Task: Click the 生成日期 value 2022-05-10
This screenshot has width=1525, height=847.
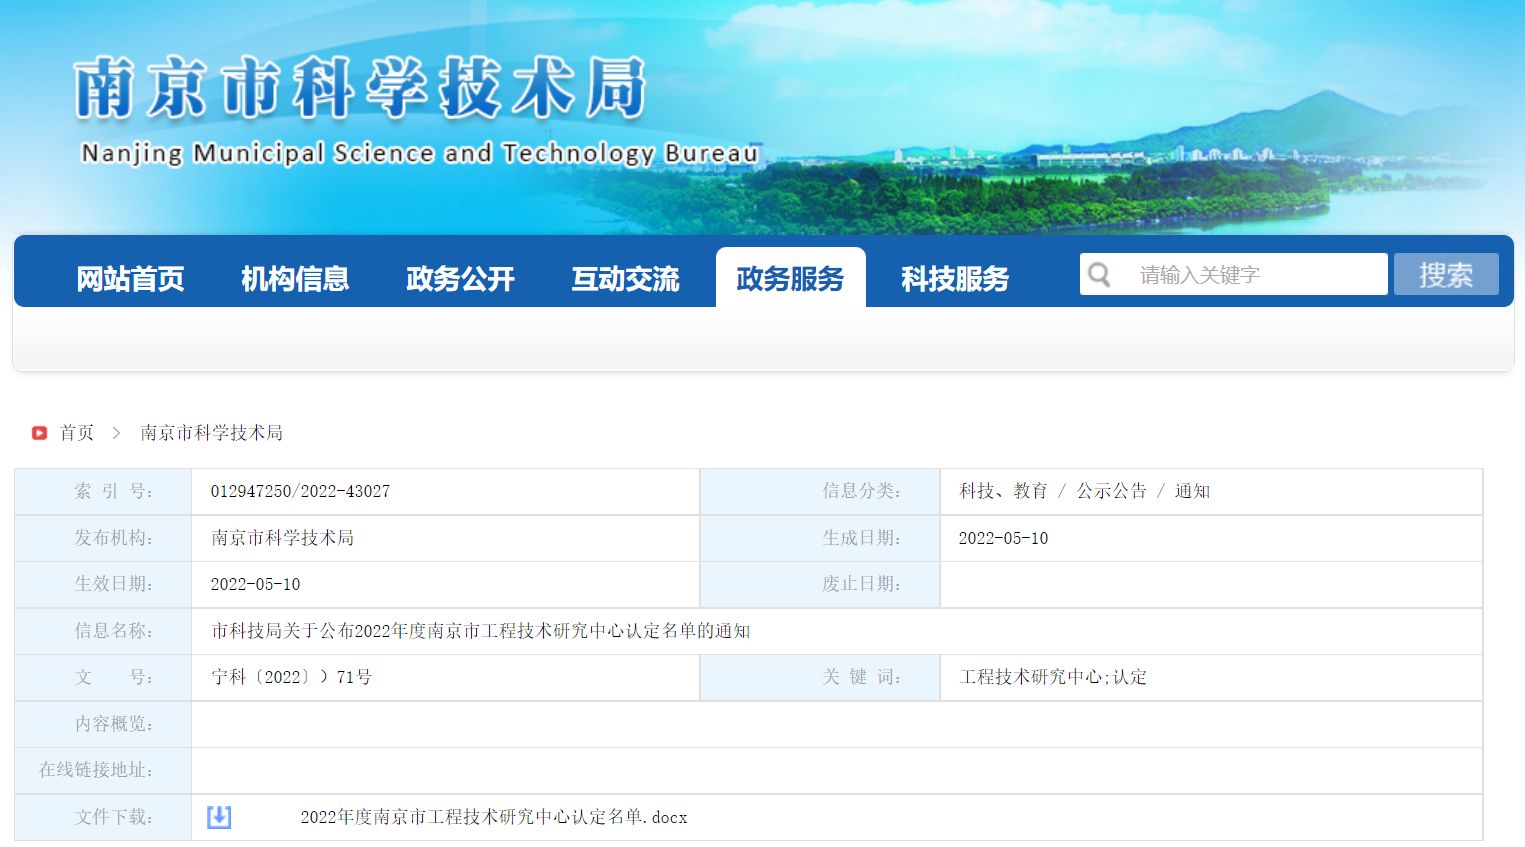Action: (x=1003, y=538)
